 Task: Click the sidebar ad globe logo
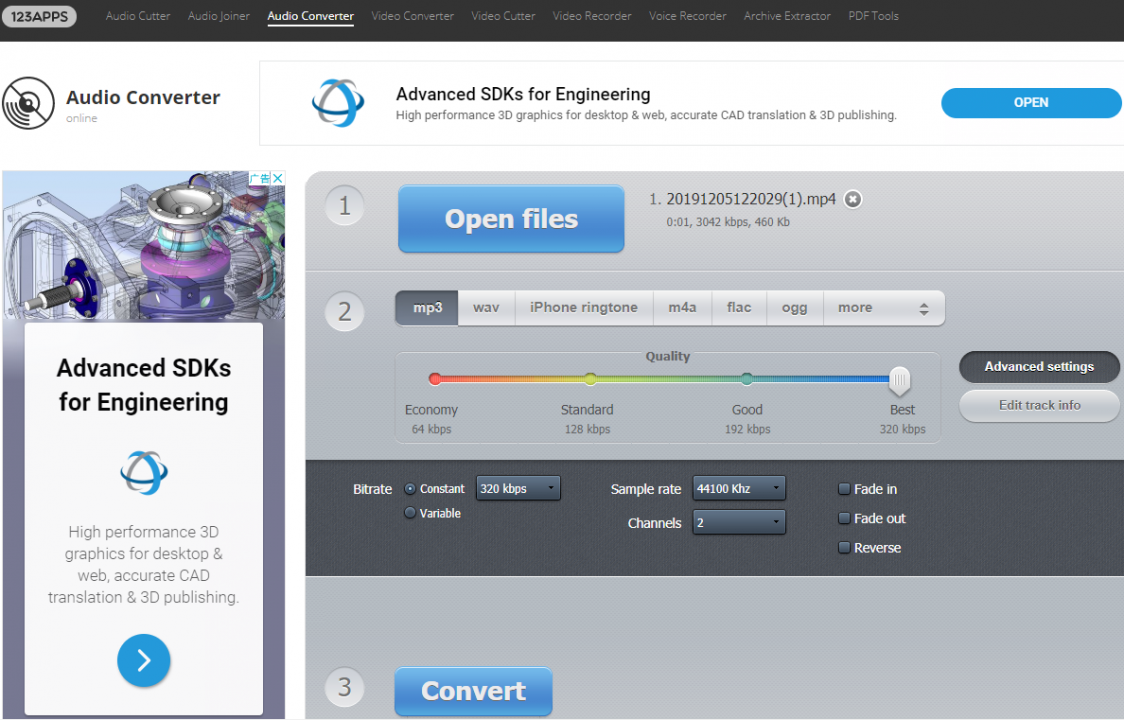pyautogui.click(x=144, y=473)
